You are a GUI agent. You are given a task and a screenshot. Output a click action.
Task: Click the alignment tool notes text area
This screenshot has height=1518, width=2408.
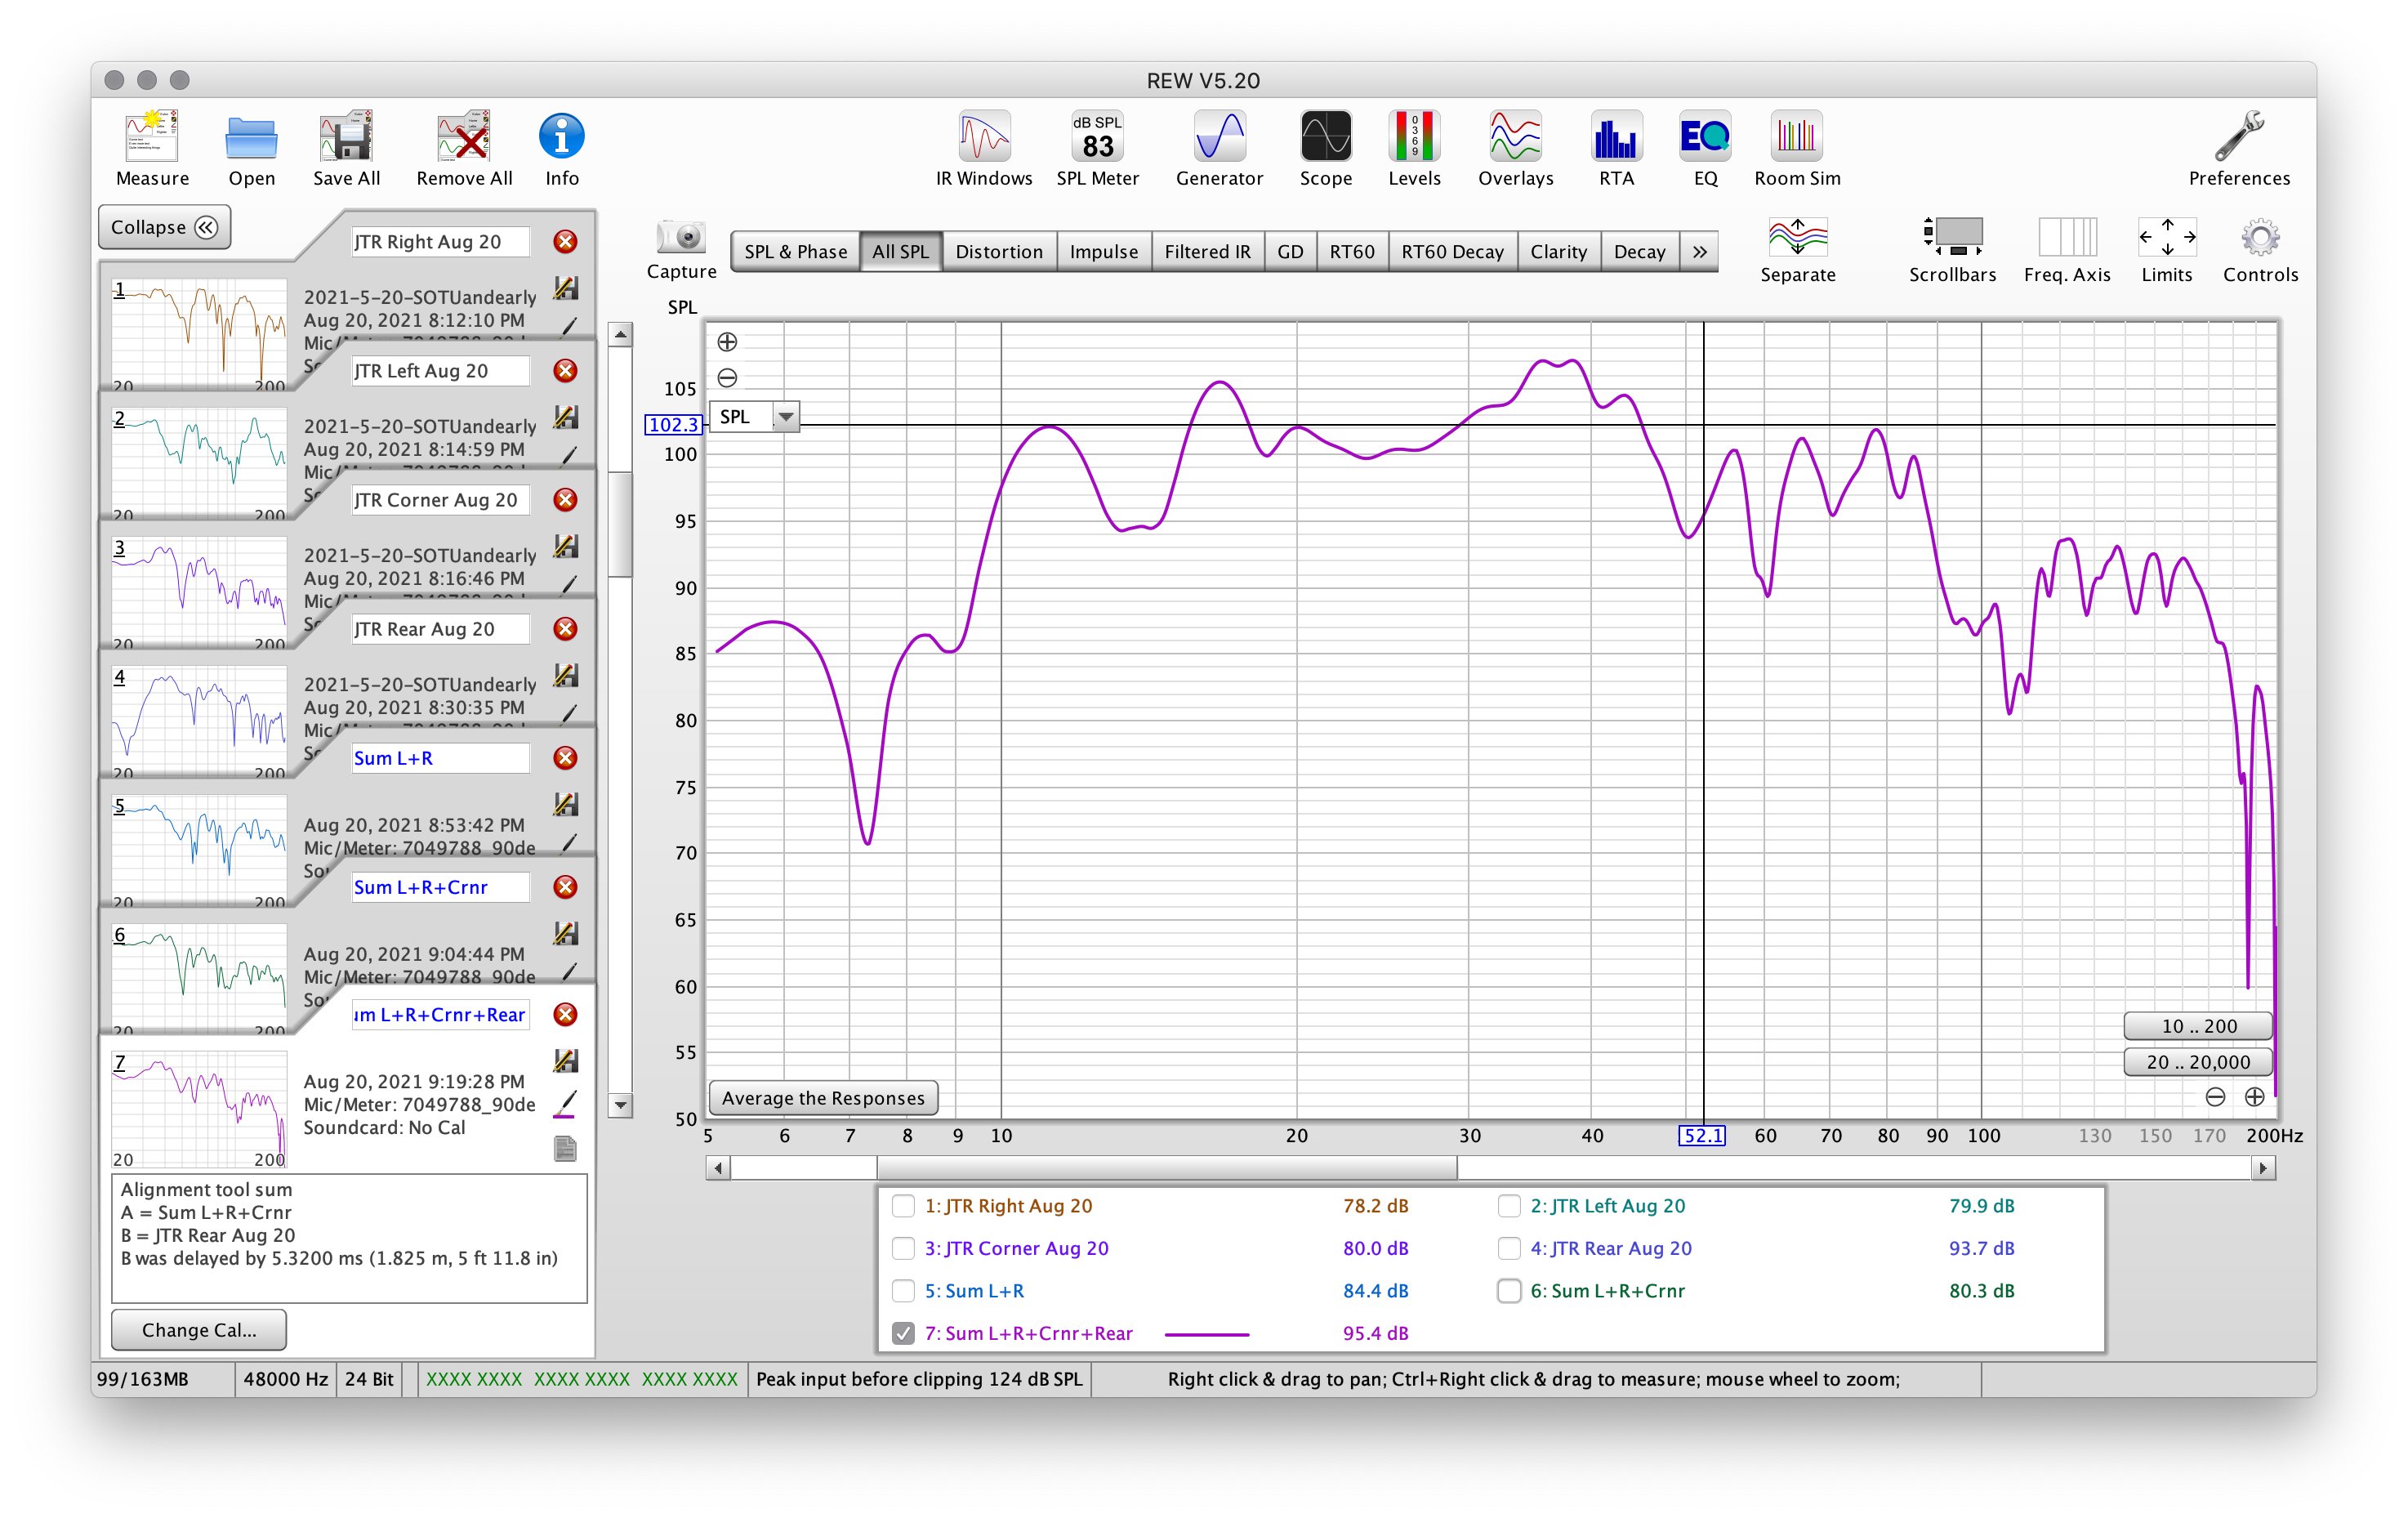coord(349,1238)
